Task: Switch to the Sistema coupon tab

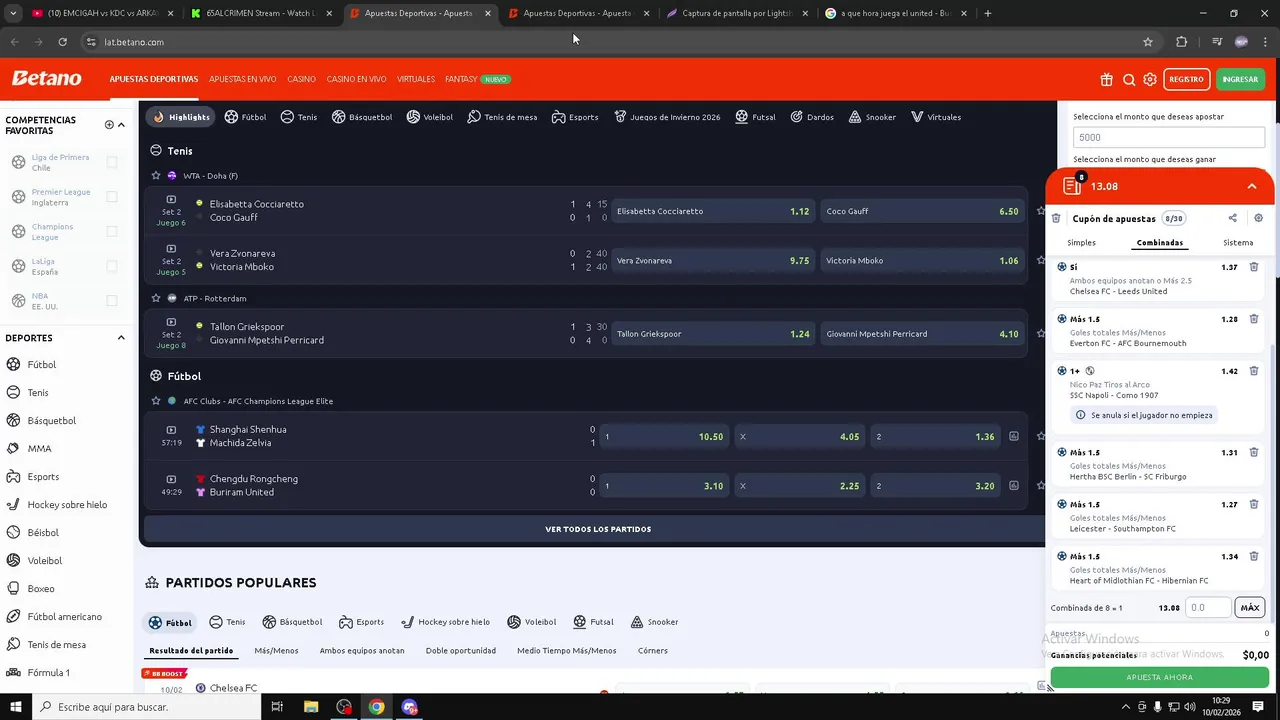Action: point(1238,243)
